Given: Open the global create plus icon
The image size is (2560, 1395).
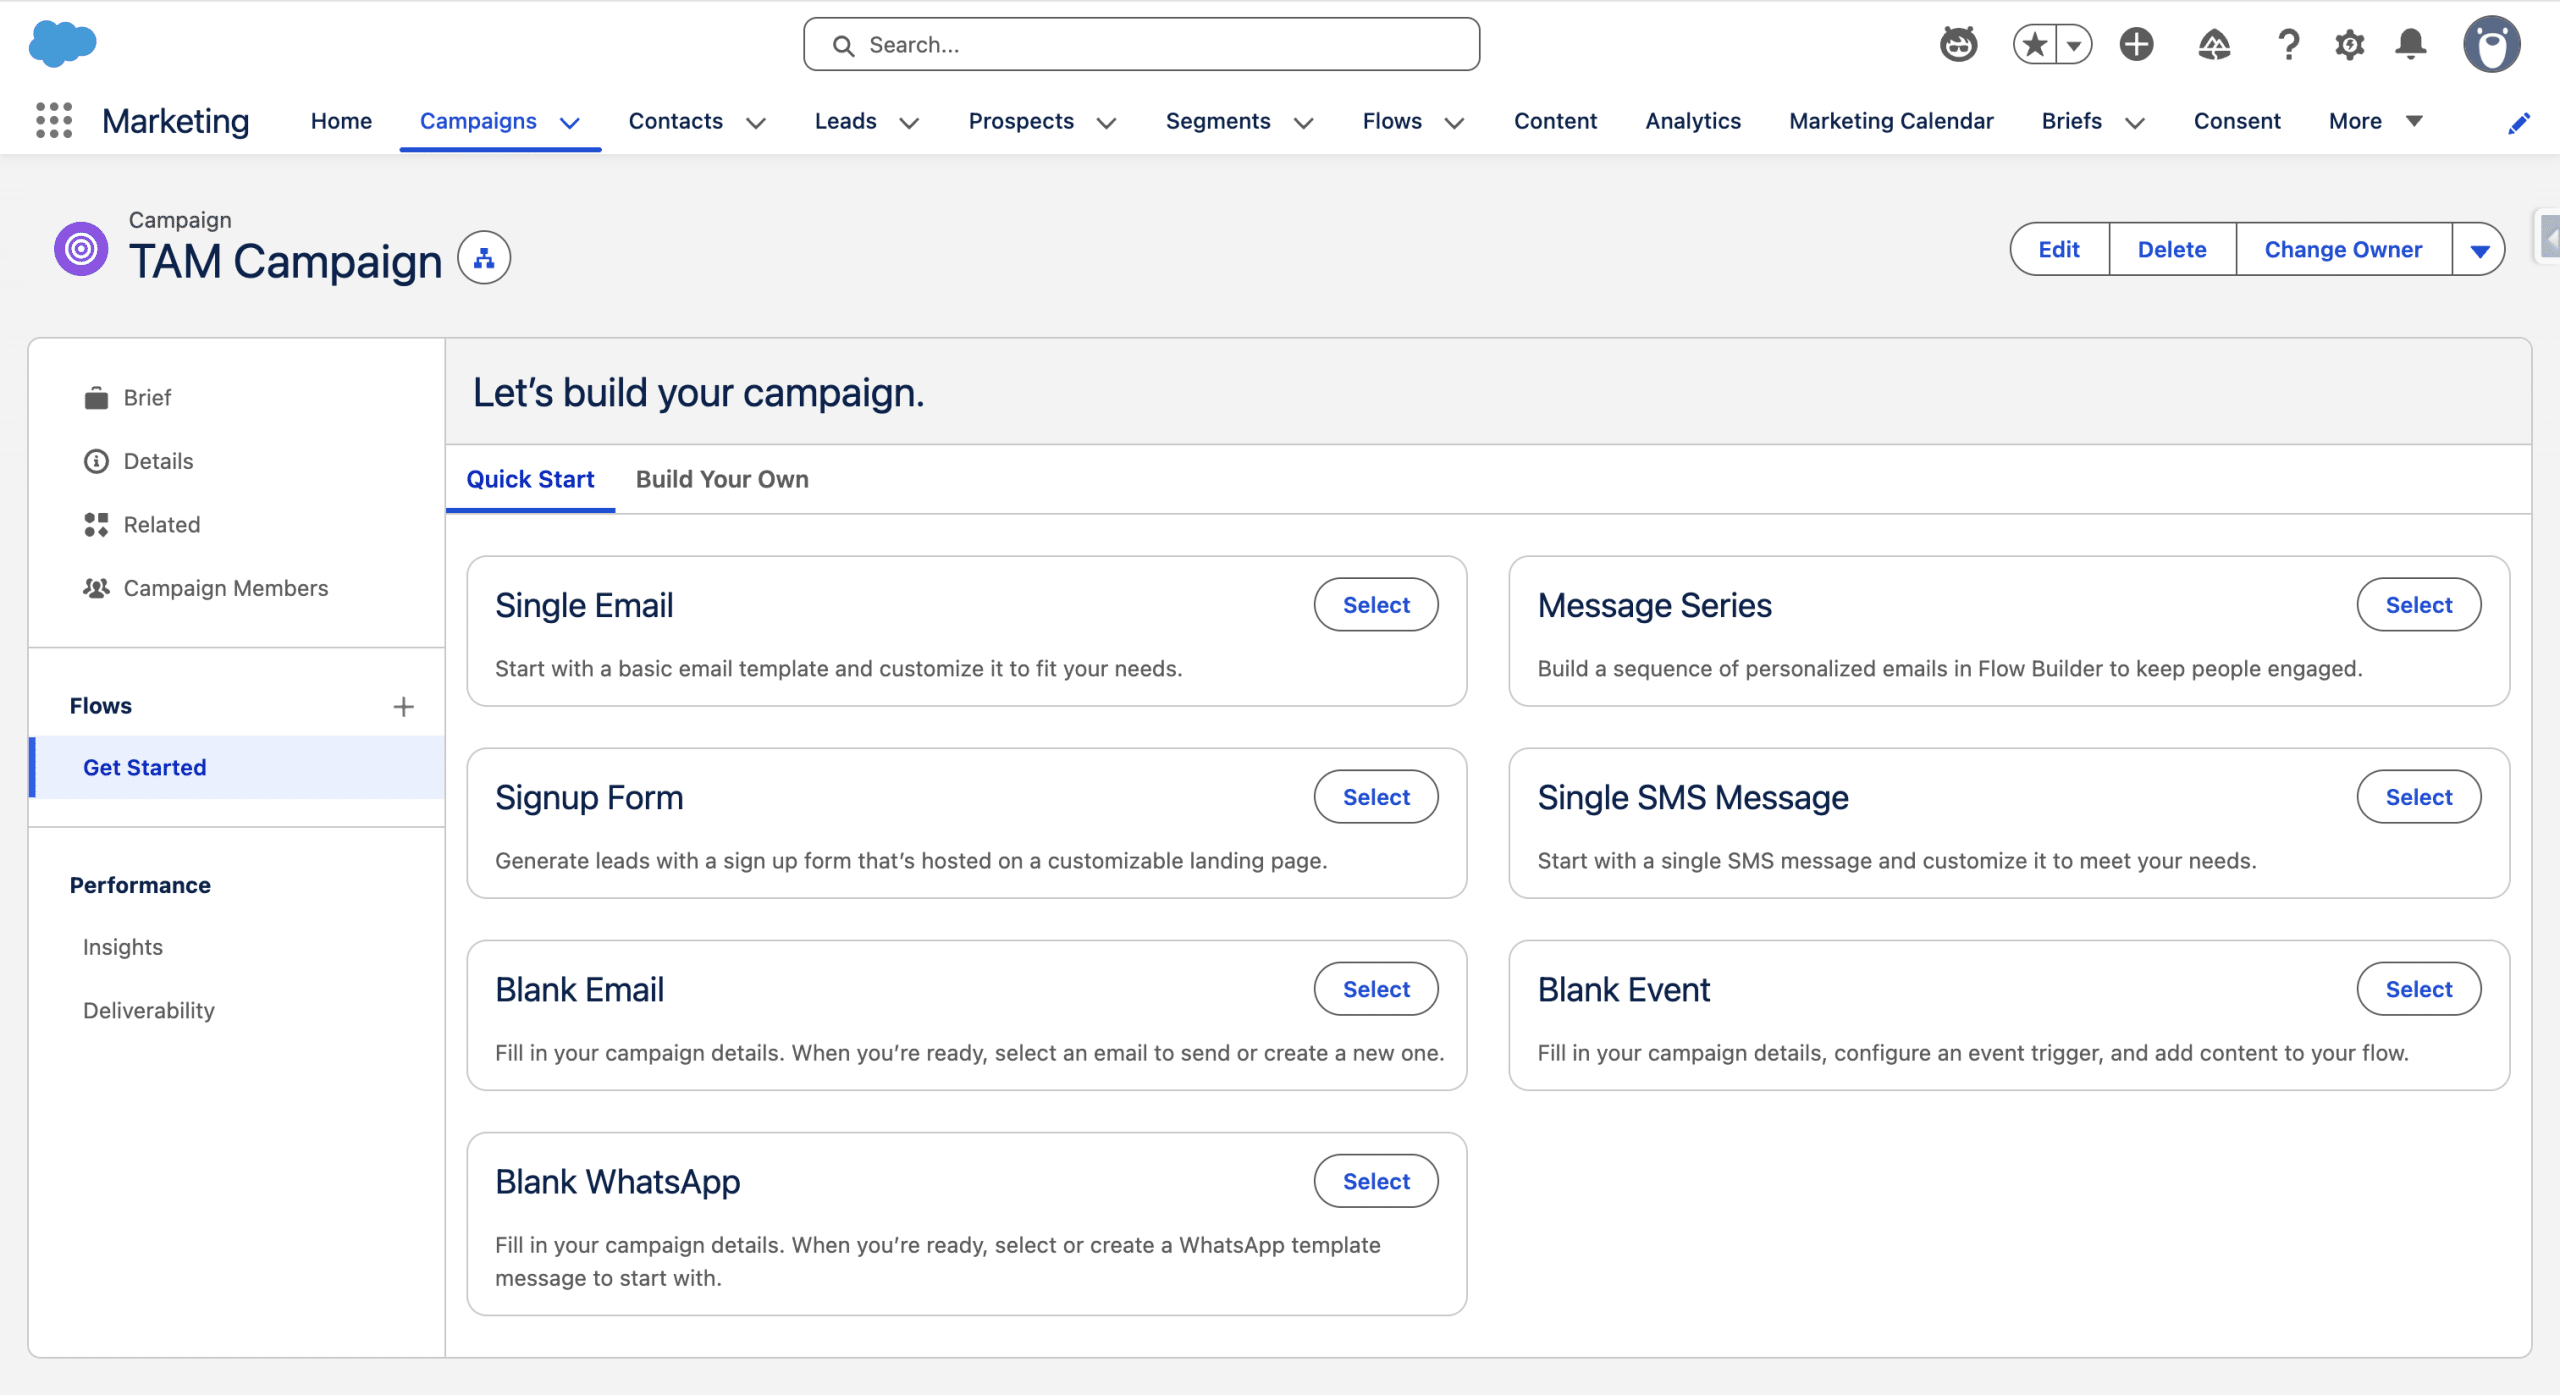Looking at the screenshot, I should point(2136,44).
